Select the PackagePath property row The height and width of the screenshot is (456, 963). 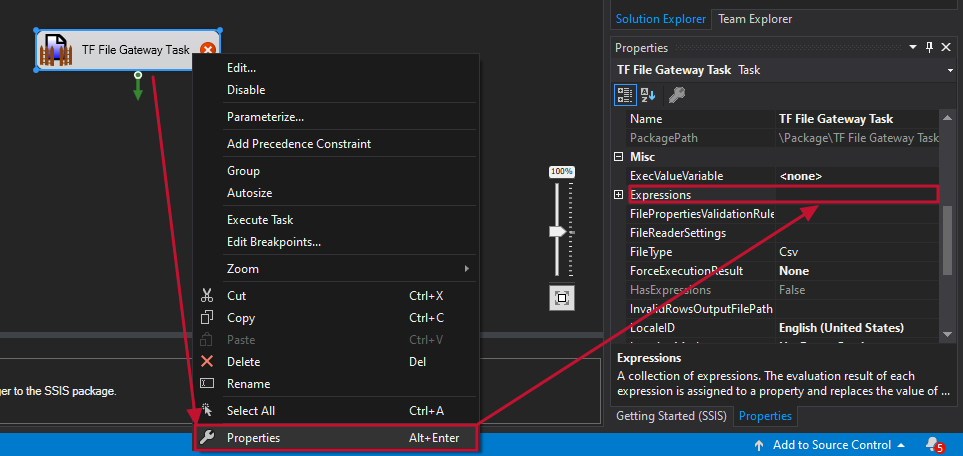point(782,138)
